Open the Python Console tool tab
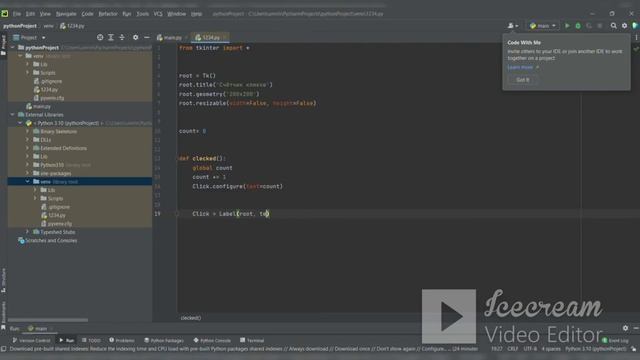This screenshot has height=360, width=640. click(x=212, y=340)
